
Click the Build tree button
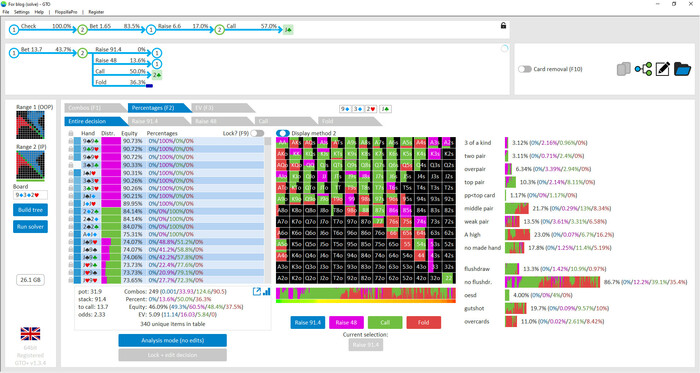click(30, 210)
